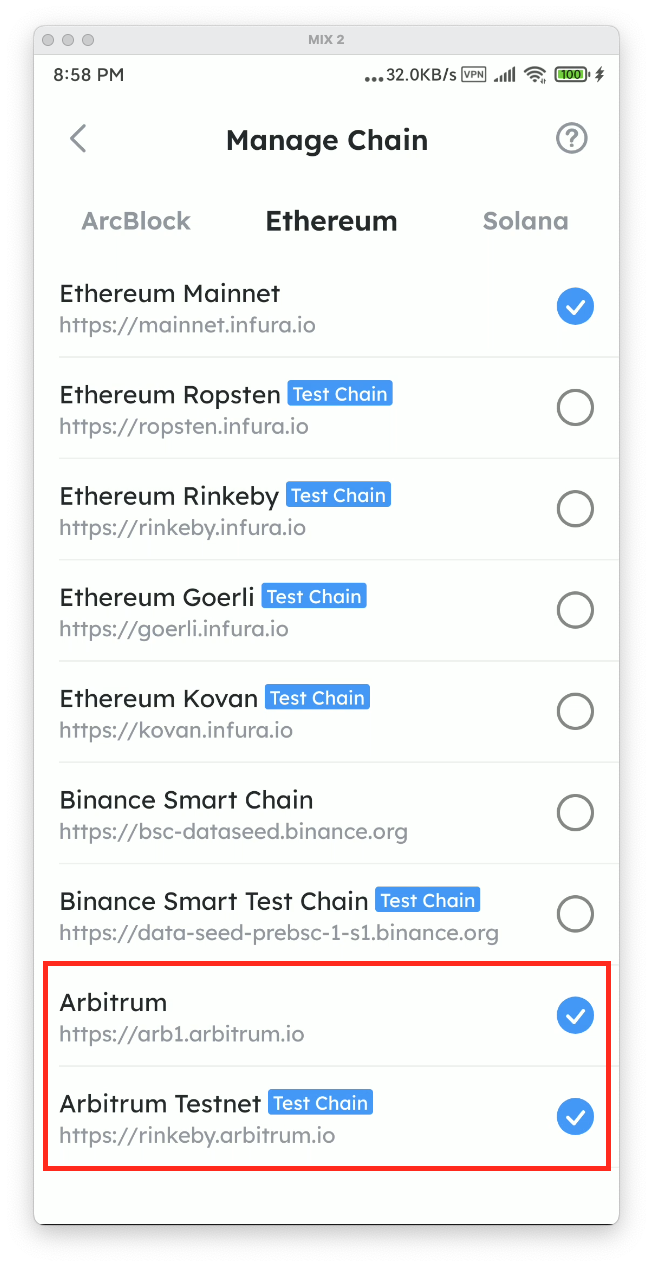This screenshot has height=1267, width=653.
Task: Enable the Ethereum Kovan test chain
Action: point(575,712)
